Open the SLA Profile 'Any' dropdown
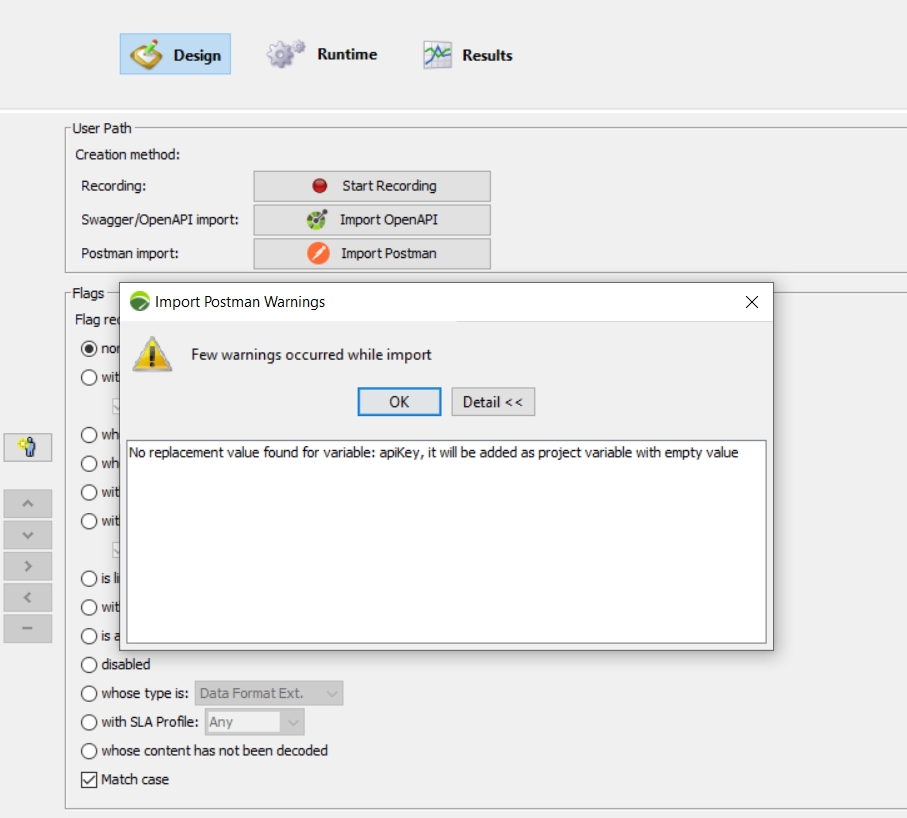 coord(255,722)
